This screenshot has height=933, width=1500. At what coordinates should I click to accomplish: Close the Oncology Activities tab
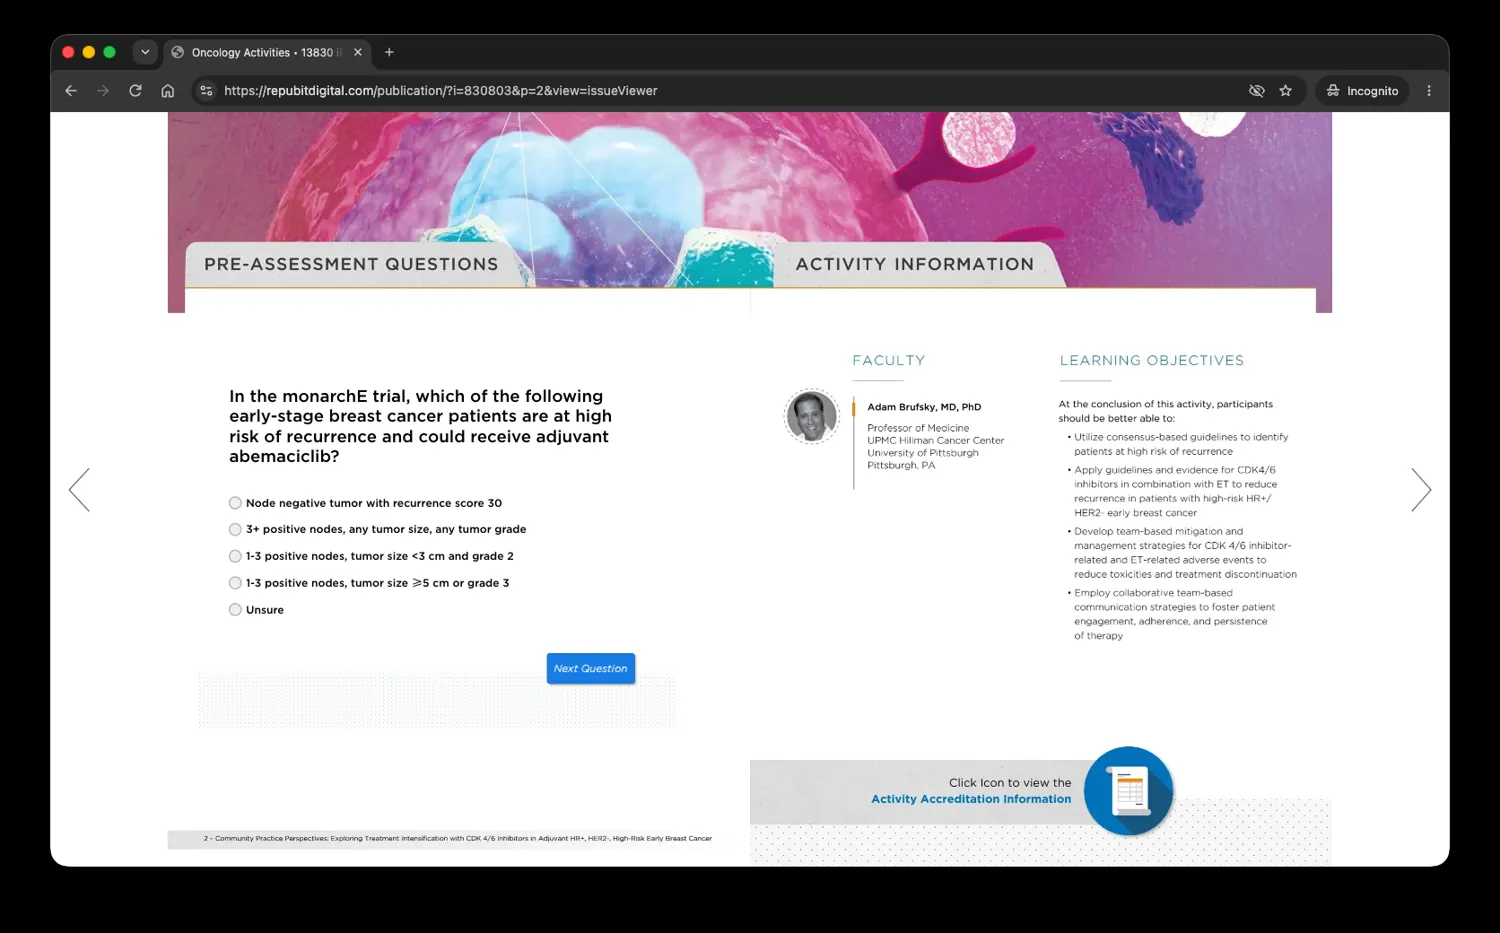tap(357, 52)
